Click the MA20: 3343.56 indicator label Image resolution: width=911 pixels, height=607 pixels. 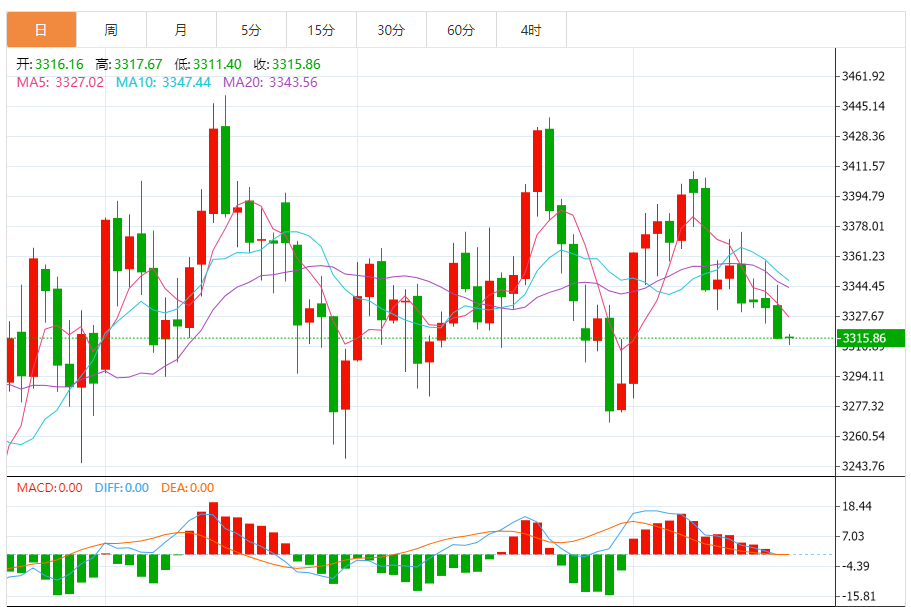(x=270, y=82)
